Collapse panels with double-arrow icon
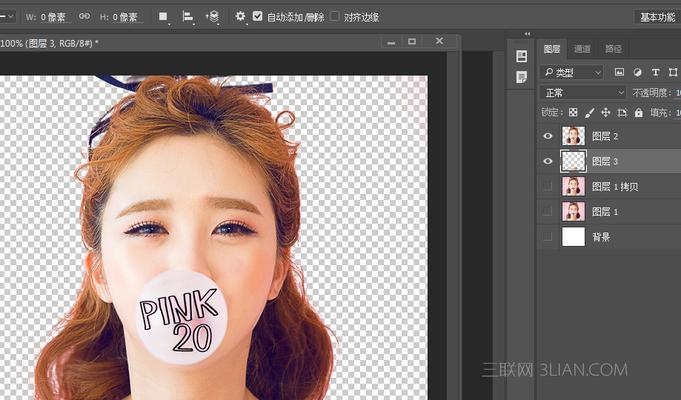The width and height of the screenshot is (681, 400). tap(527, 34)
